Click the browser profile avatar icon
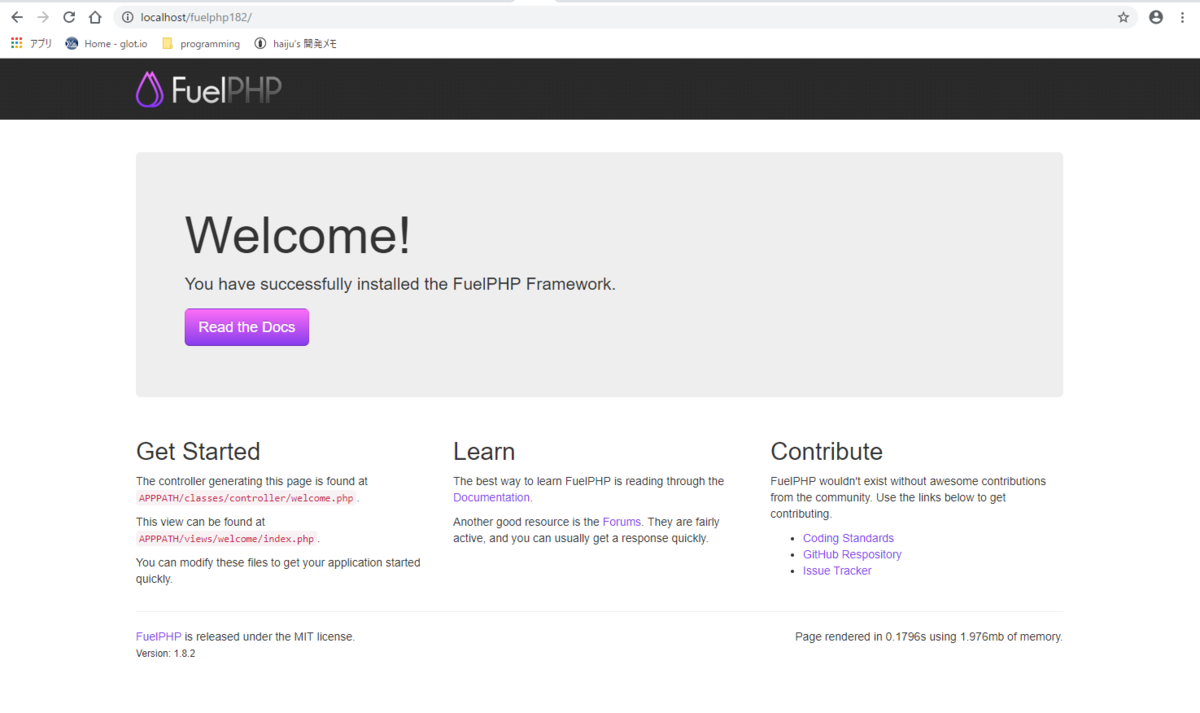1200x713 pixels. [x=1155, y=16]
